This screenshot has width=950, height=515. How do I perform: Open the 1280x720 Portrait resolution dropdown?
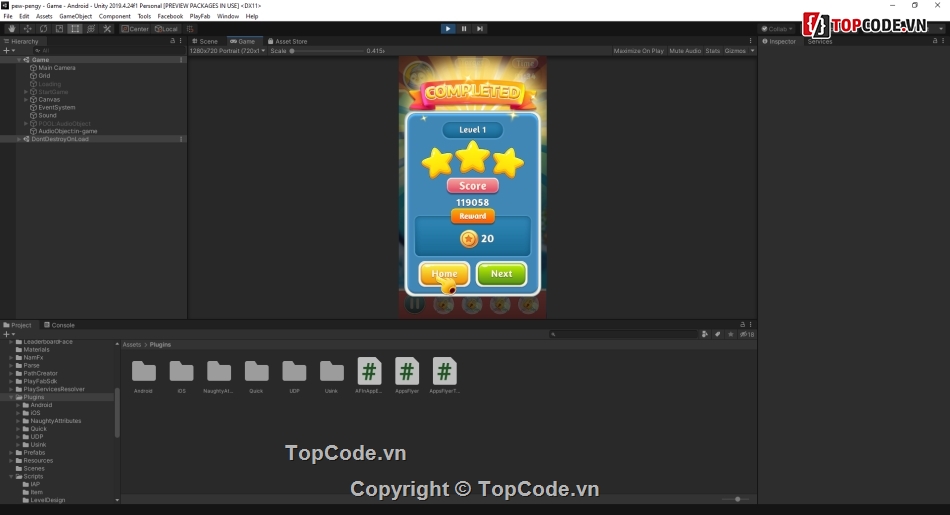tap(227, 51)
